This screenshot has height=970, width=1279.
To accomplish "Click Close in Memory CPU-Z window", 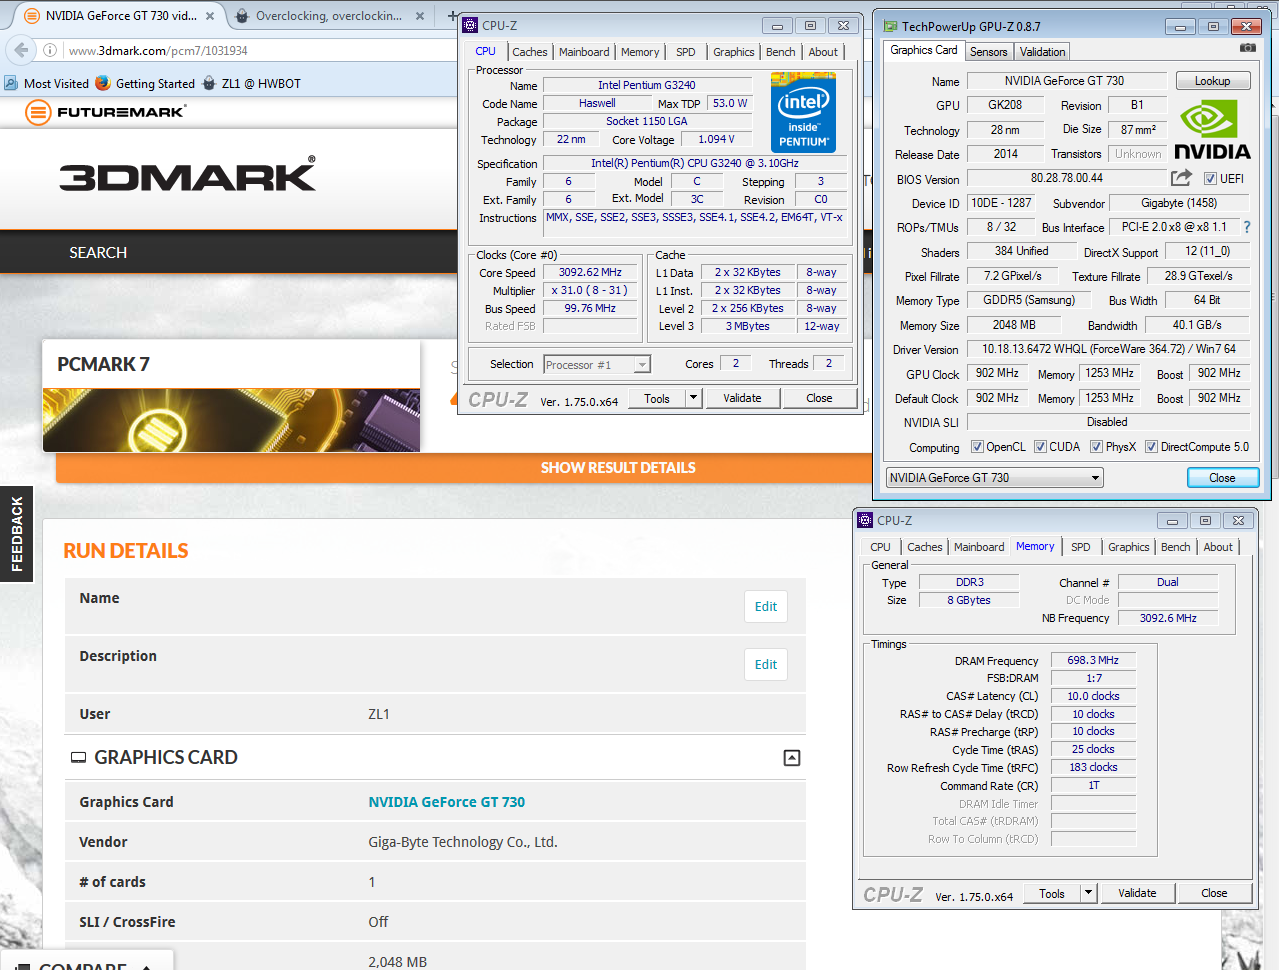I will tap(1214, 893).
